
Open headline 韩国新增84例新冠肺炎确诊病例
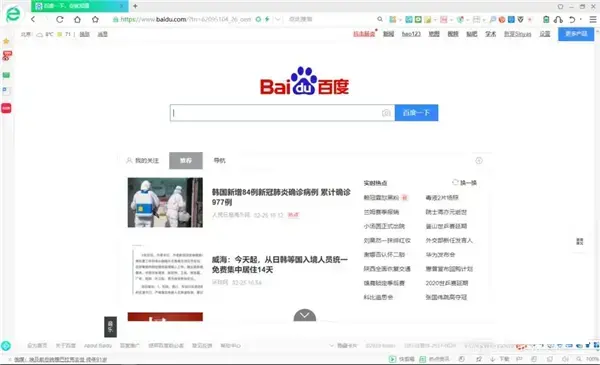click(281, 197)
